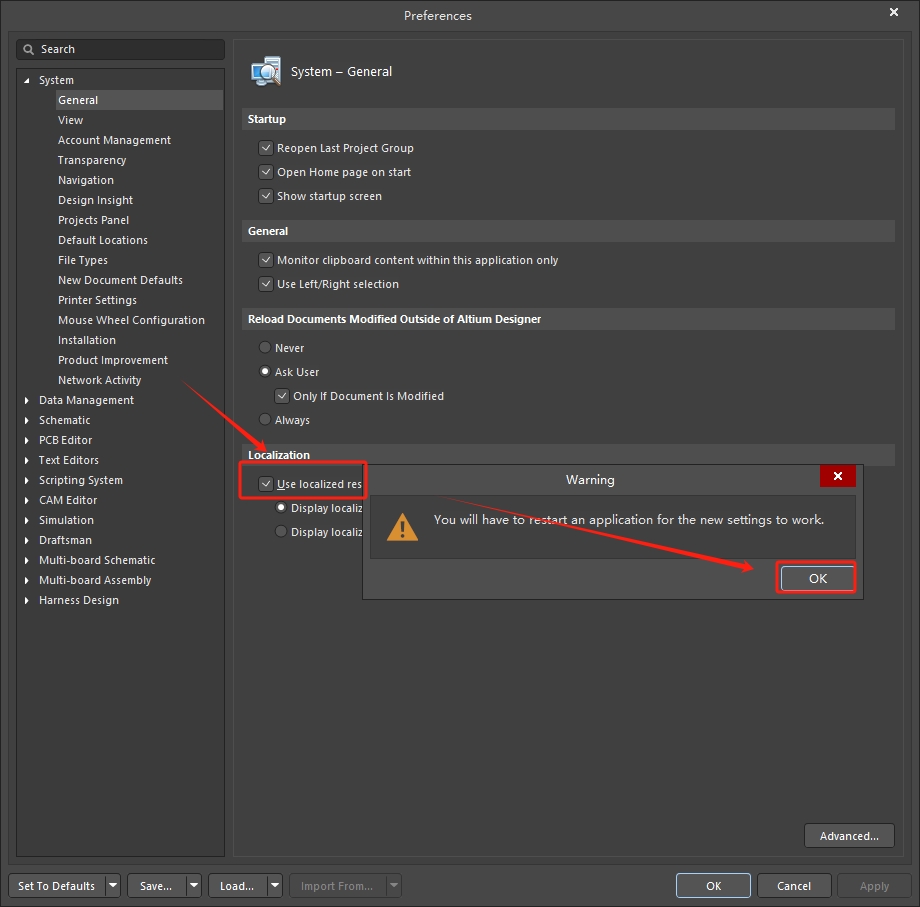The image size is (920, 907).
Task: Confirm the Warning dialog with OK
Action: (817, 578)
